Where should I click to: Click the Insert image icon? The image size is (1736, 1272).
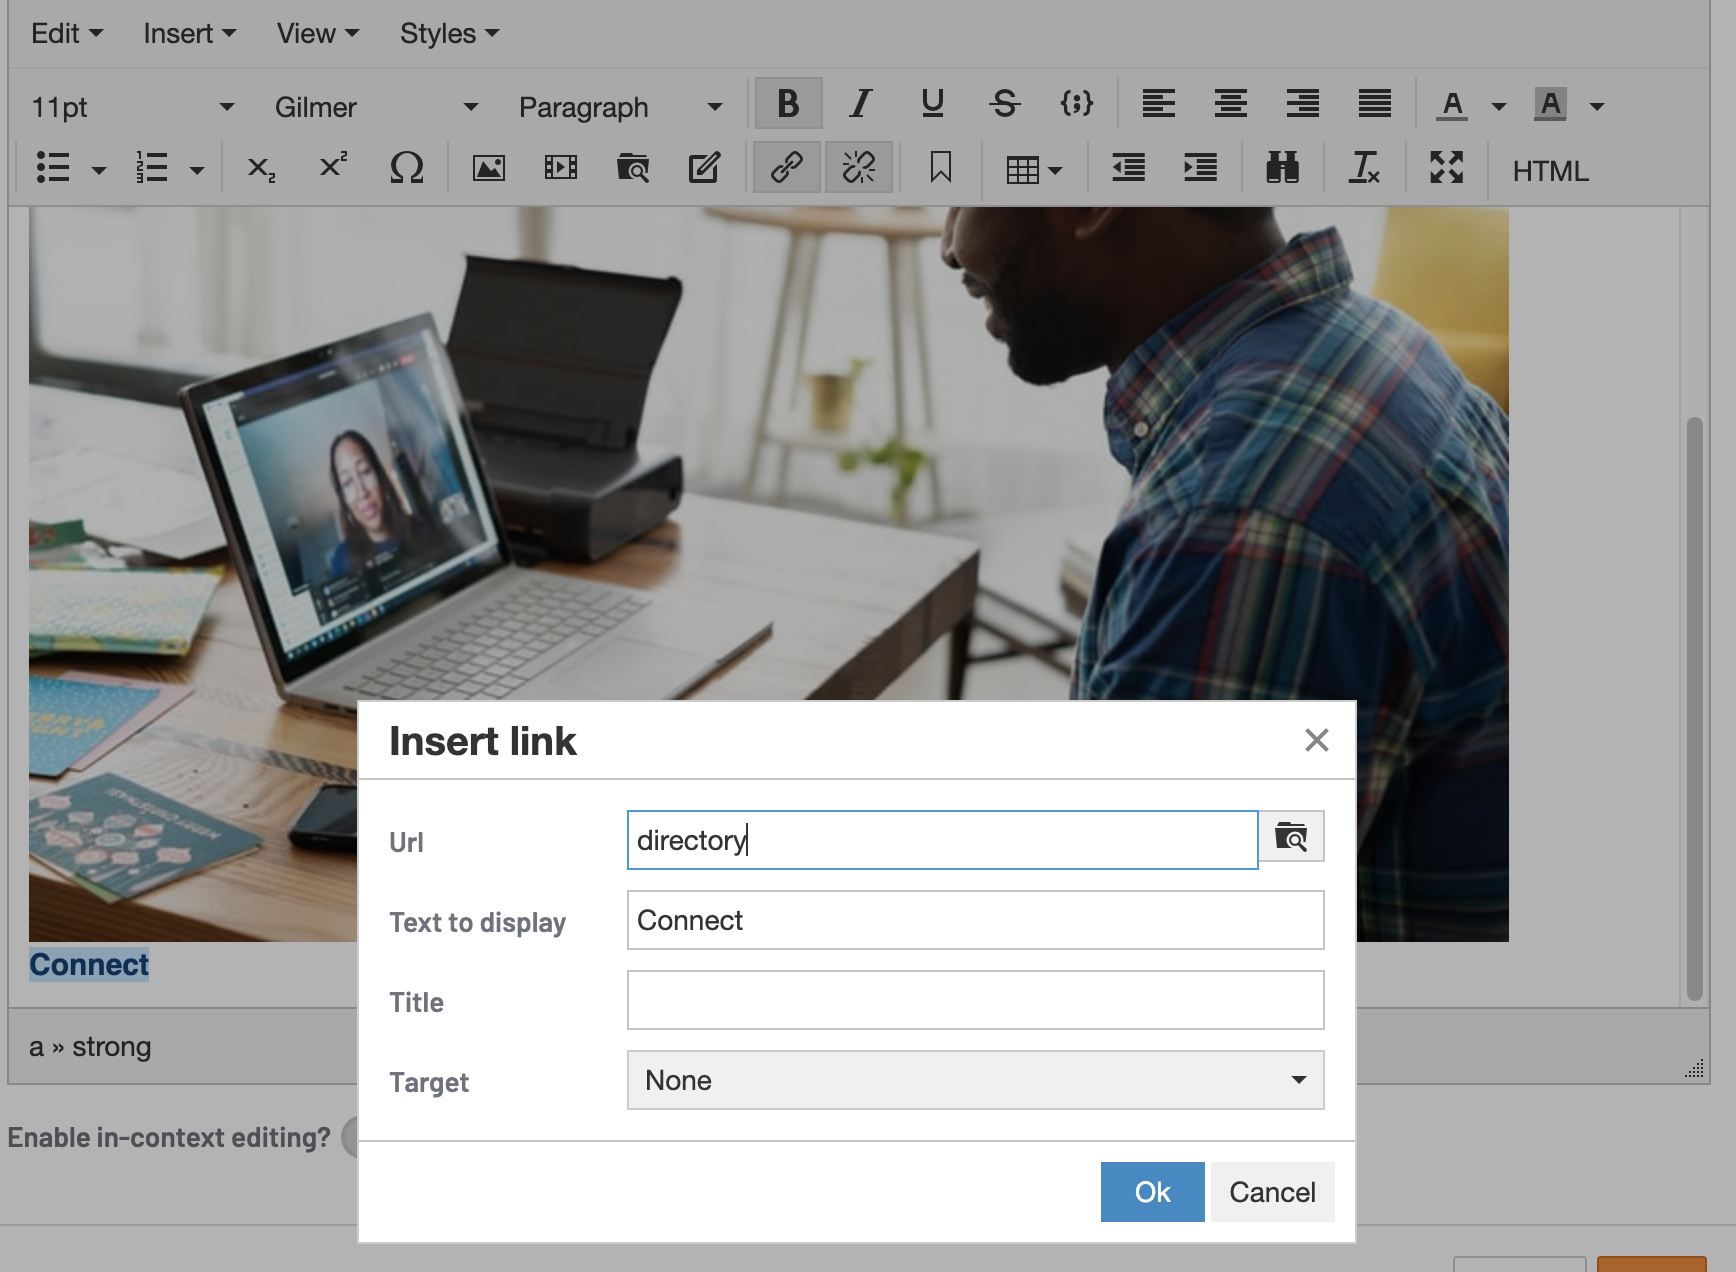click(489, 168)
